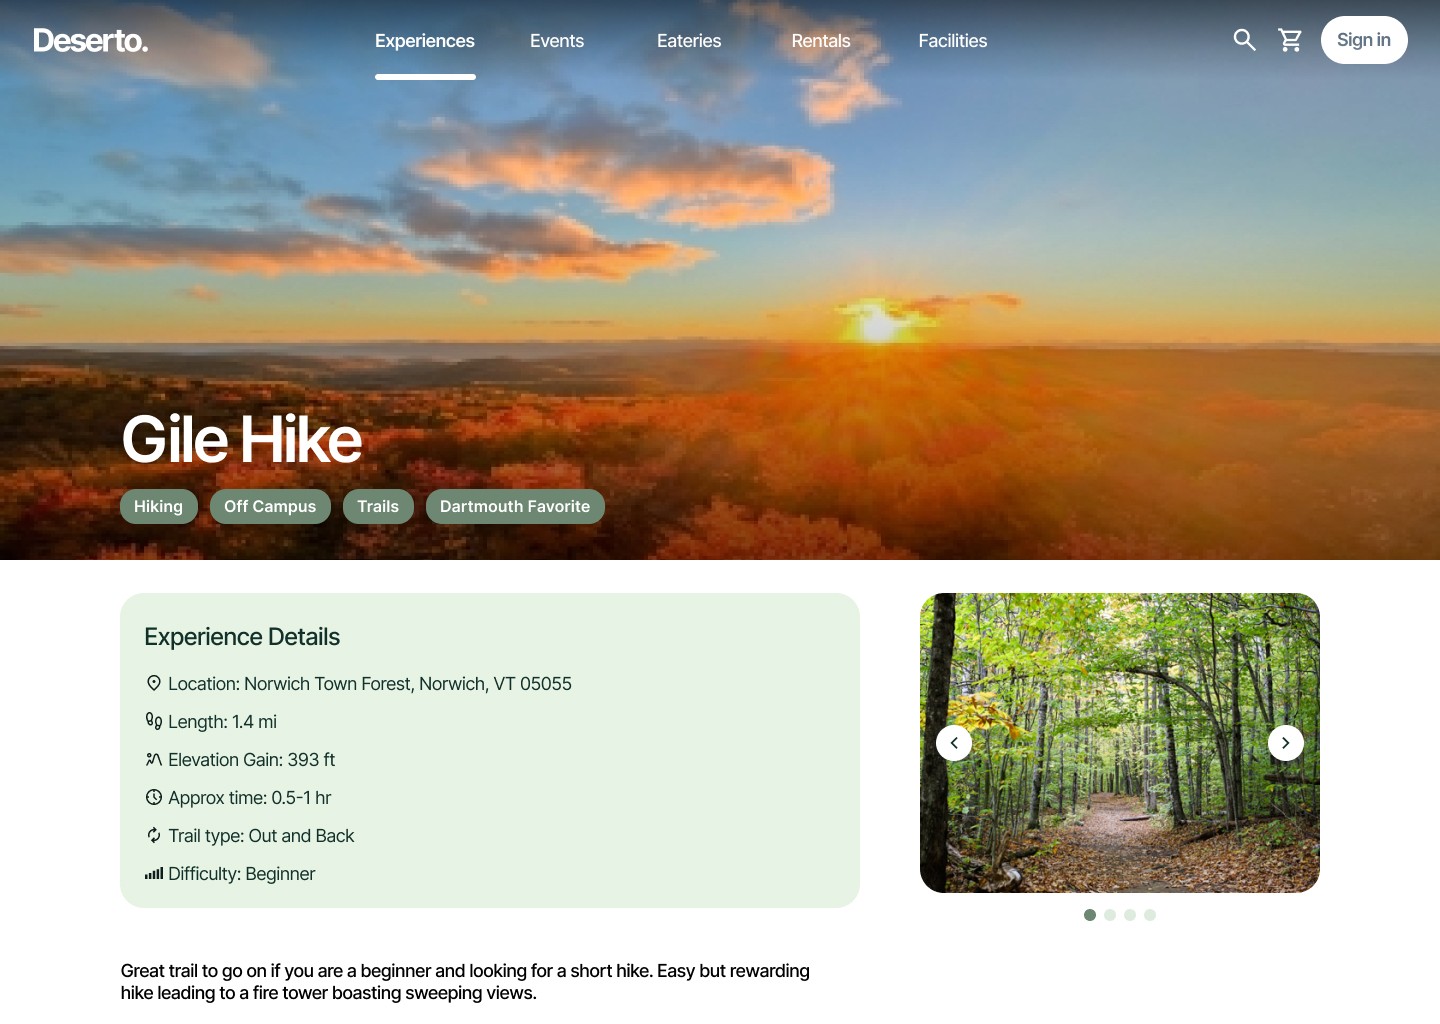Image resolution: width=1440 pixels, height=1024 pixels.
Task: Select the fourth carousel dot
Action: point(1150,915)
